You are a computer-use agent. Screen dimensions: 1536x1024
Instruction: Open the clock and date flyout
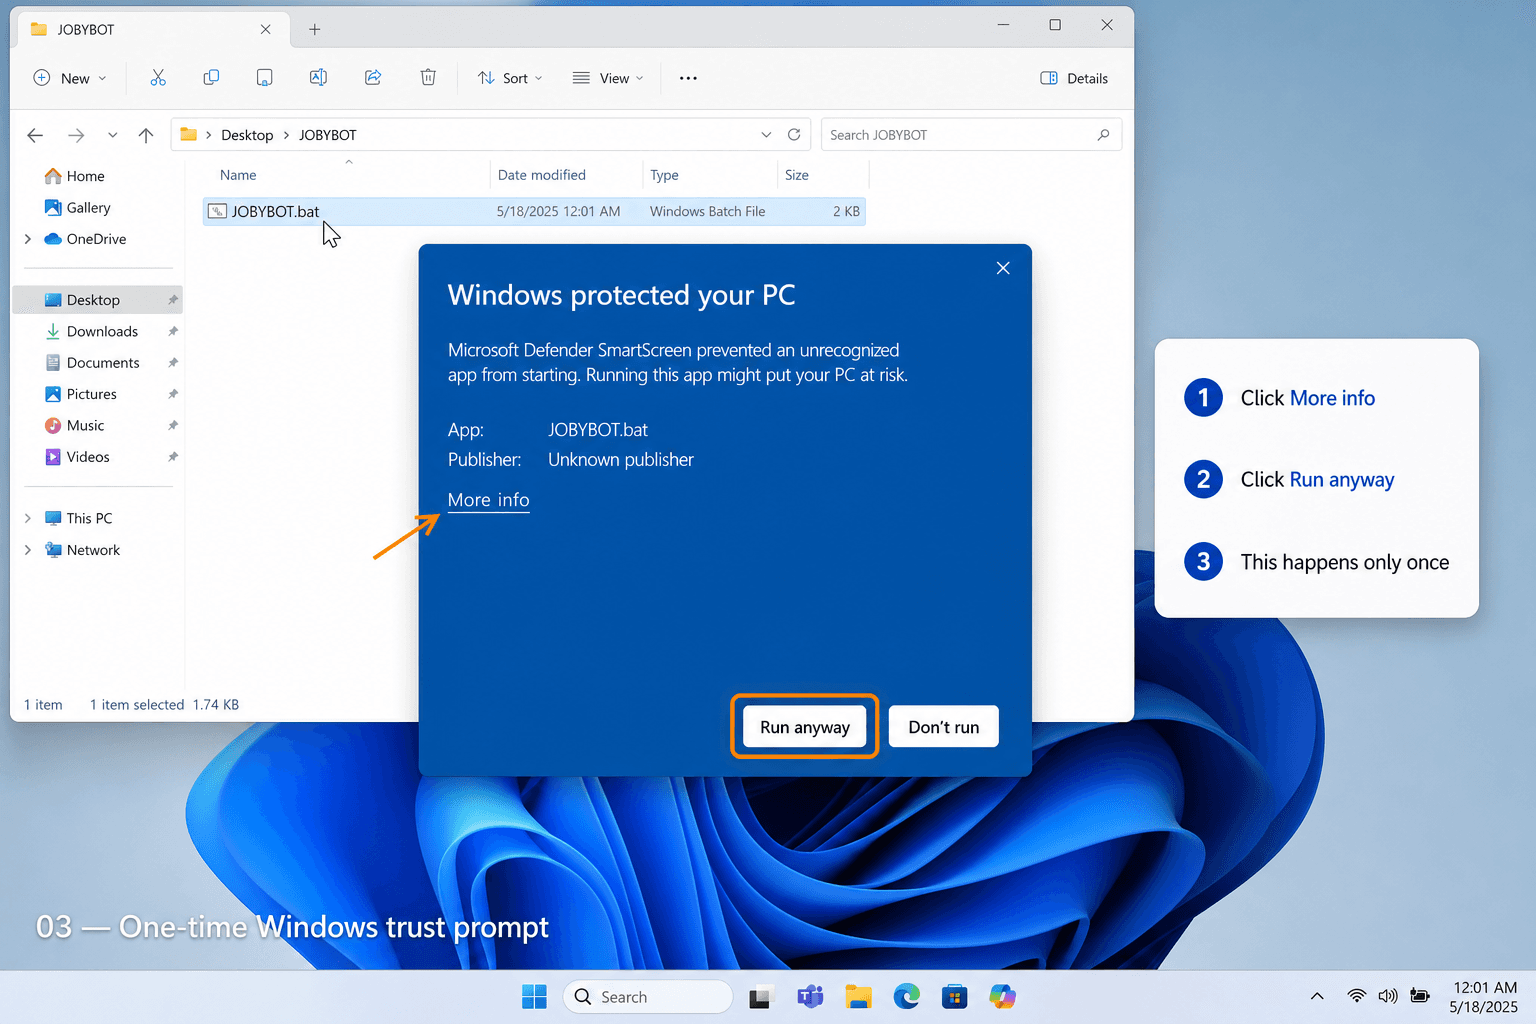[x=1484, y=997]
